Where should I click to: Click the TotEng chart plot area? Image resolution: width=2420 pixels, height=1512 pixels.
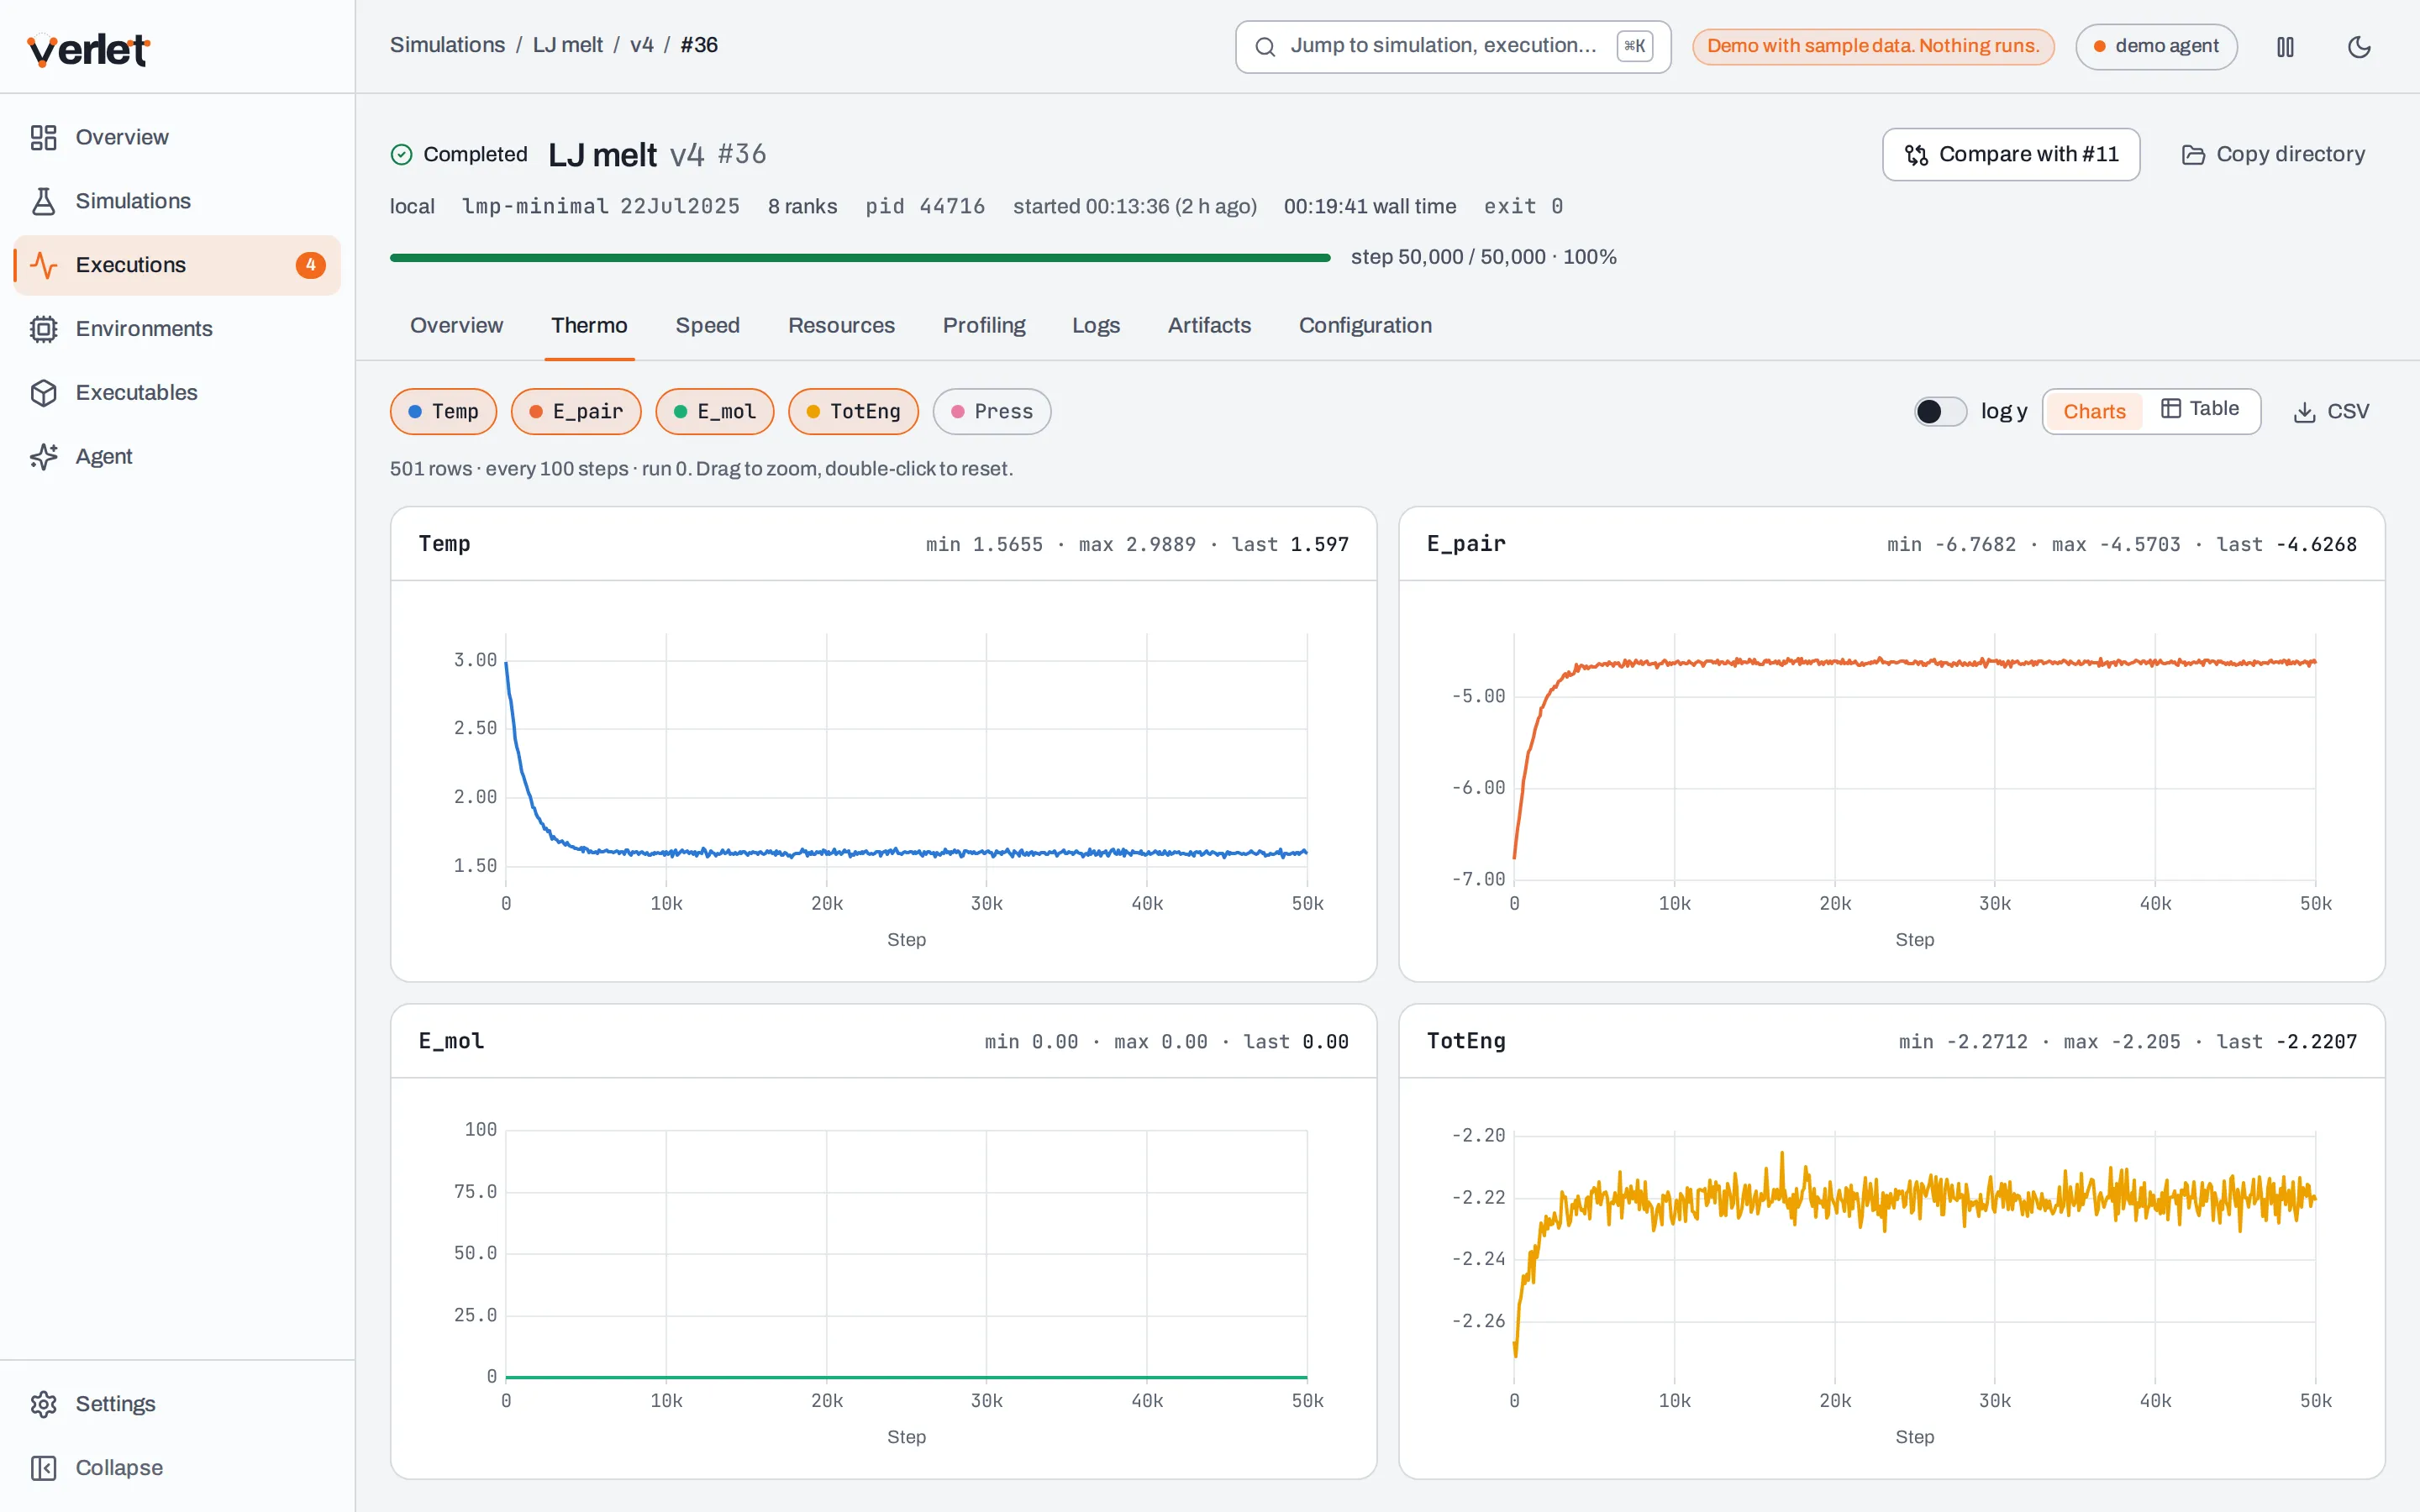pyautogui.click(x=1914, y=1255)
